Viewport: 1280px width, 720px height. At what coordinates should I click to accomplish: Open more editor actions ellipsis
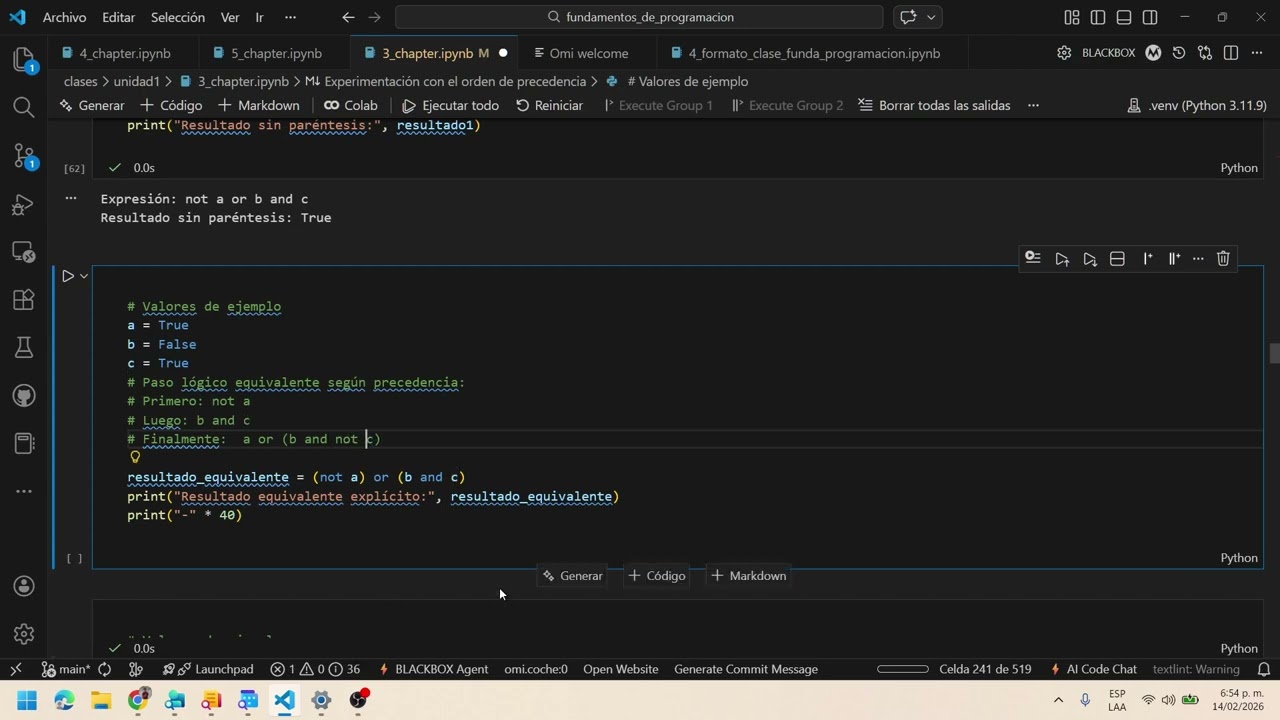pos(1257,53)
